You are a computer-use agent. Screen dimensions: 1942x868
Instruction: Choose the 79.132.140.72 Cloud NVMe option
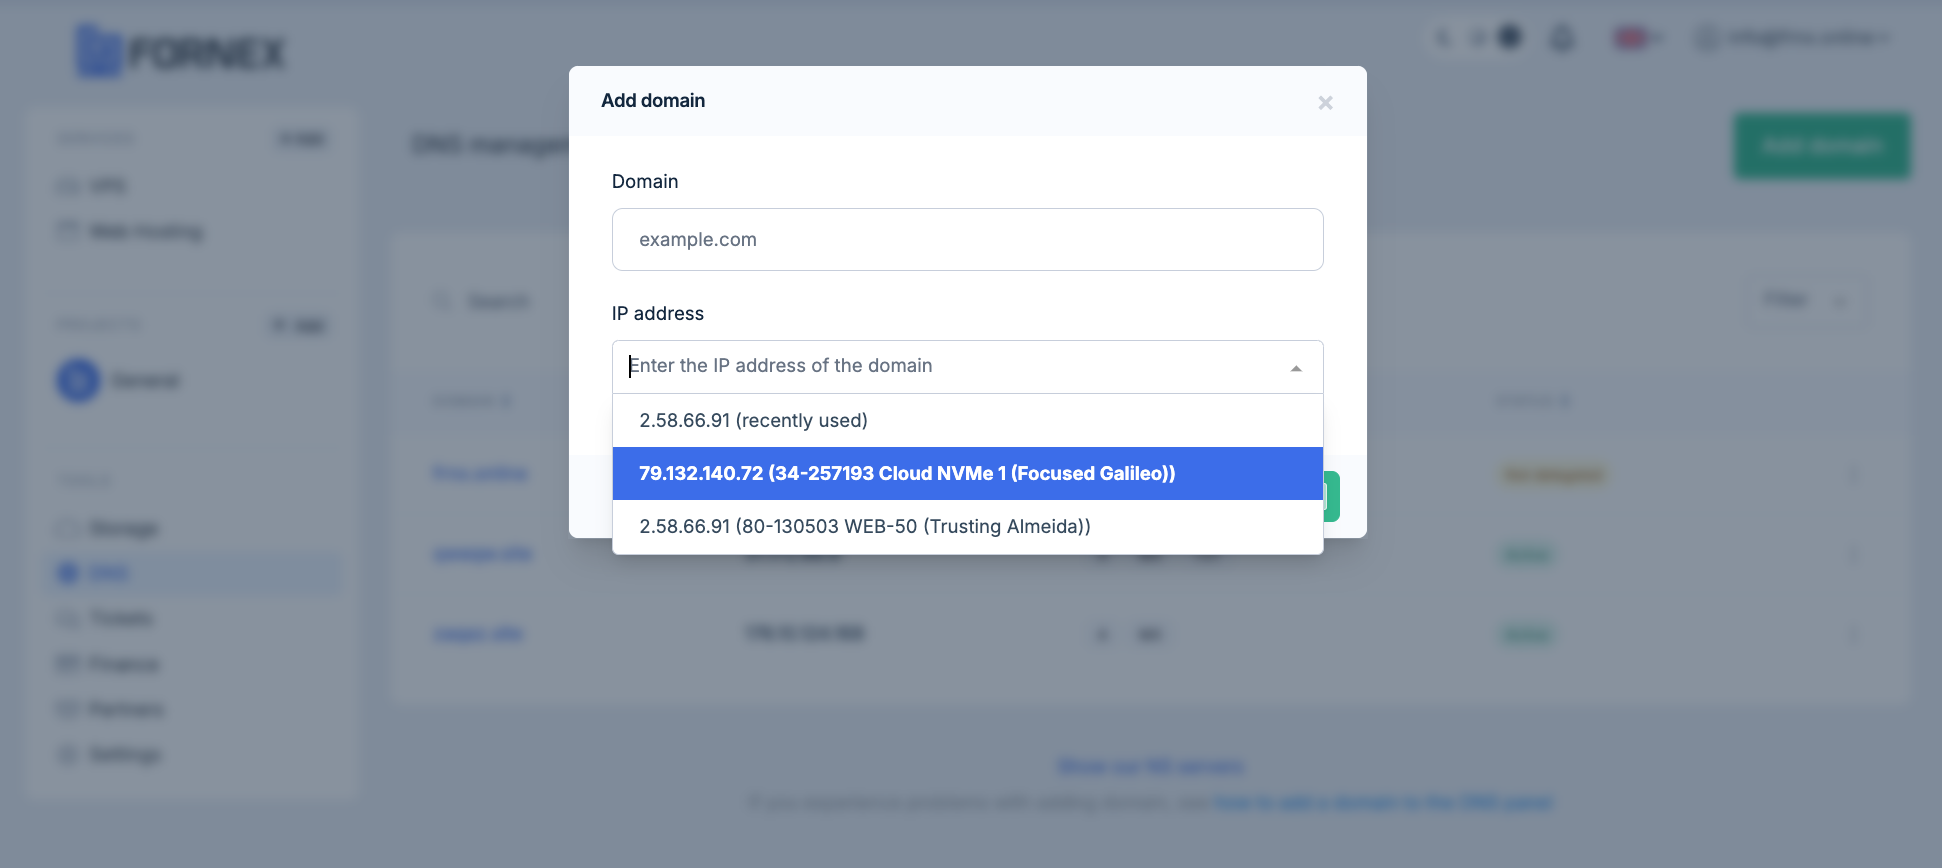[967, 473]
